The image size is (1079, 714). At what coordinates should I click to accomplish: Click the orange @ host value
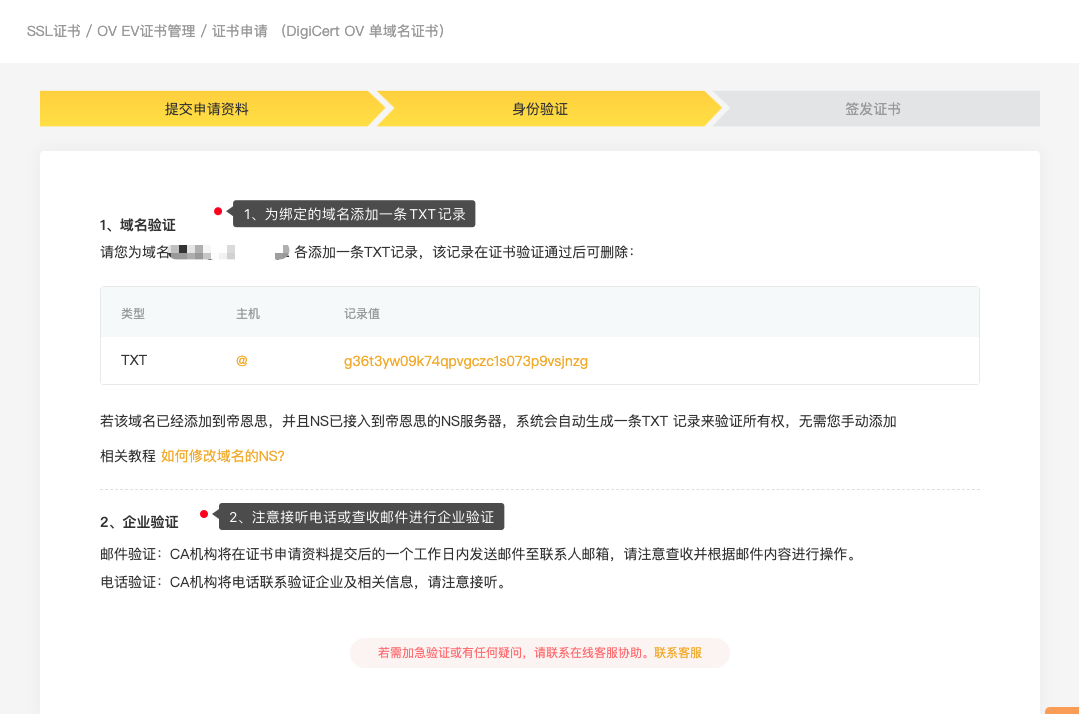click(x=241, y=360)
